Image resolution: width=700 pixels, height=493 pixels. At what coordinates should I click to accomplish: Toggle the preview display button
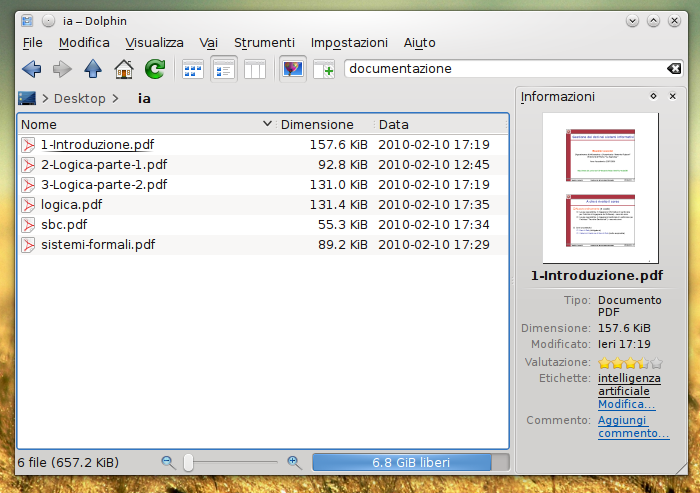[292, 69]
